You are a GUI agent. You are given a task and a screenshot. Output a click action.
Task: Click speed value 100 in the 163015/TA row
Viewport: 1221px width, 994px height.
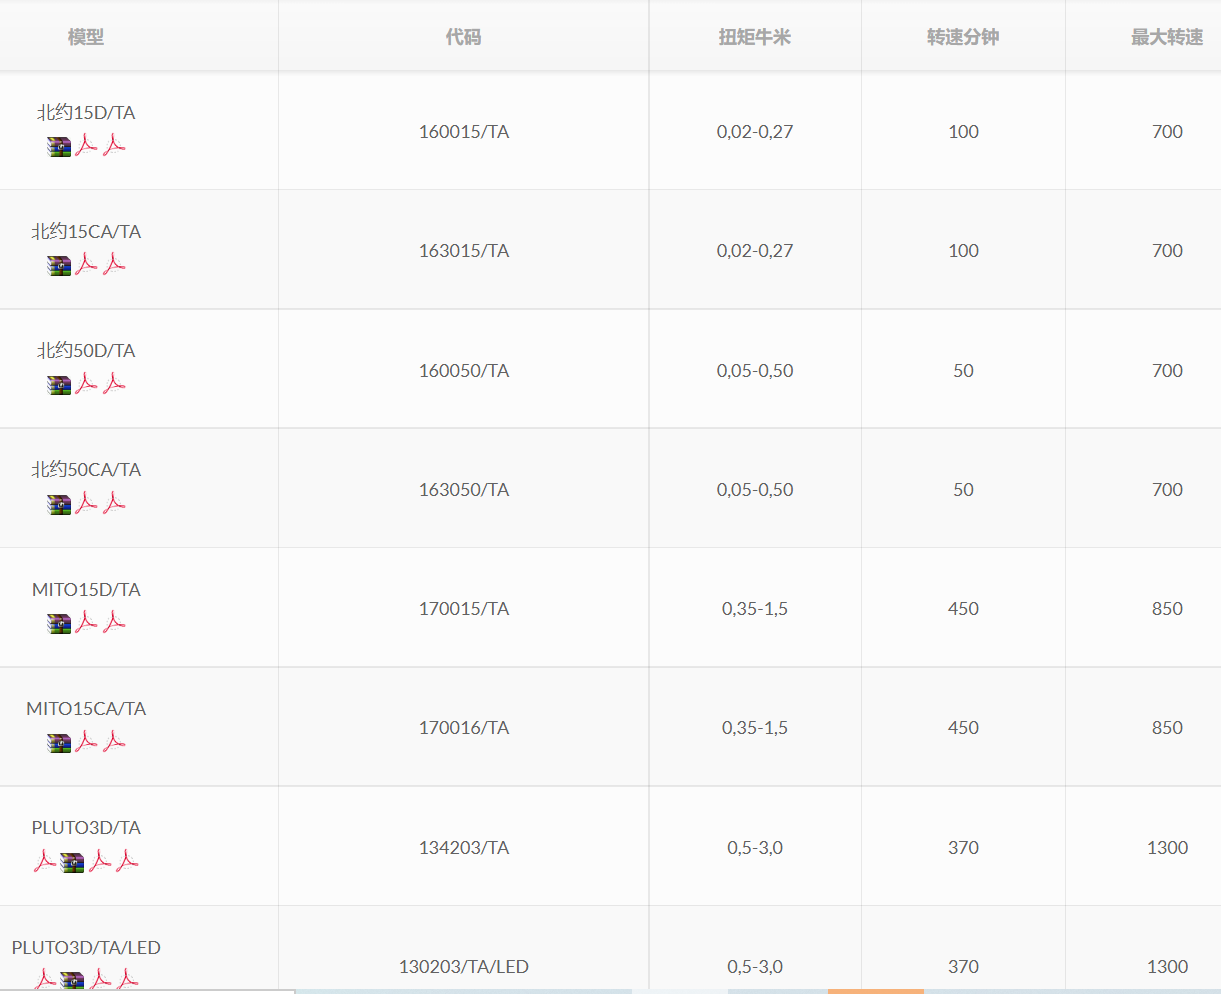[x=963, y=251]
